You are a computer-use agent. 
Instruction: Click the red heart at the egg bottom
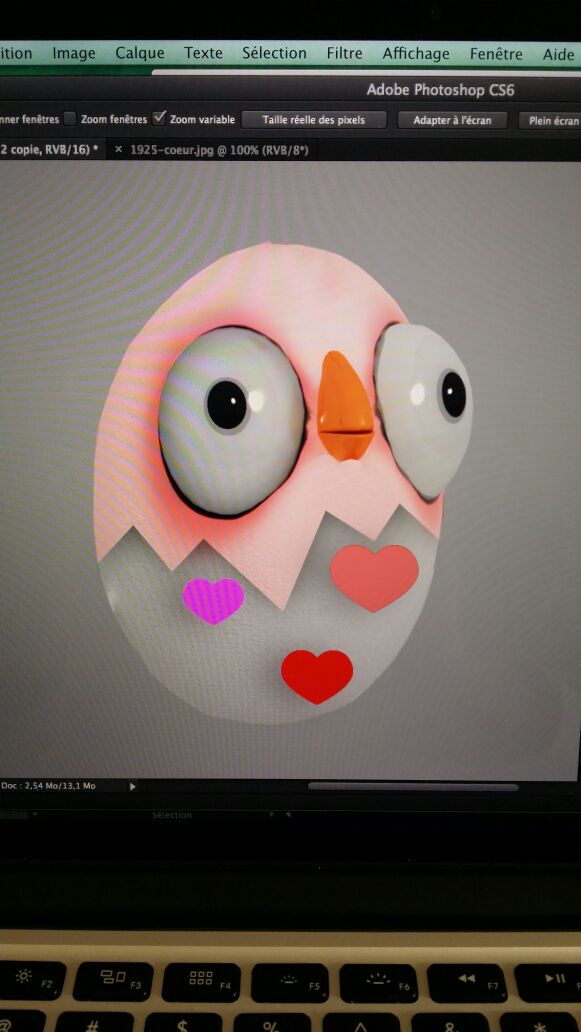click(x=316, y=677)
